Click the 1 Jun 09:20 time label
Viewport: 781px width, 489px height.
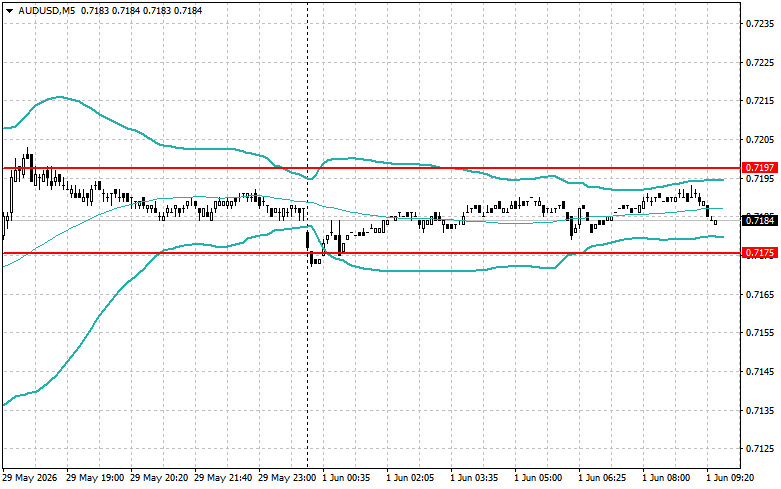730,478
